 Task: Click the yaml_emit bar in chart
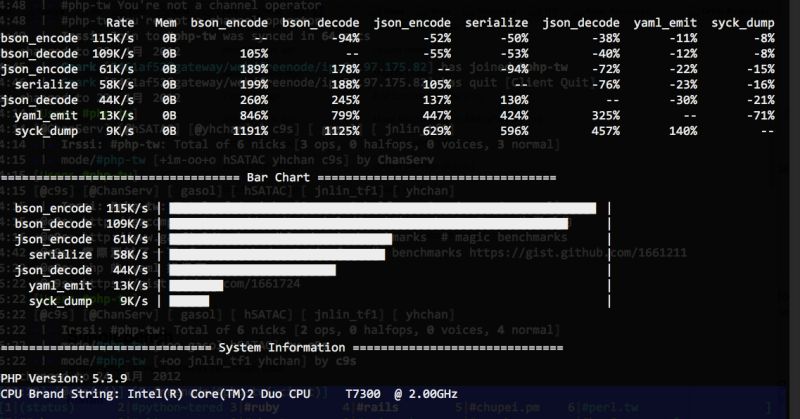196,286
